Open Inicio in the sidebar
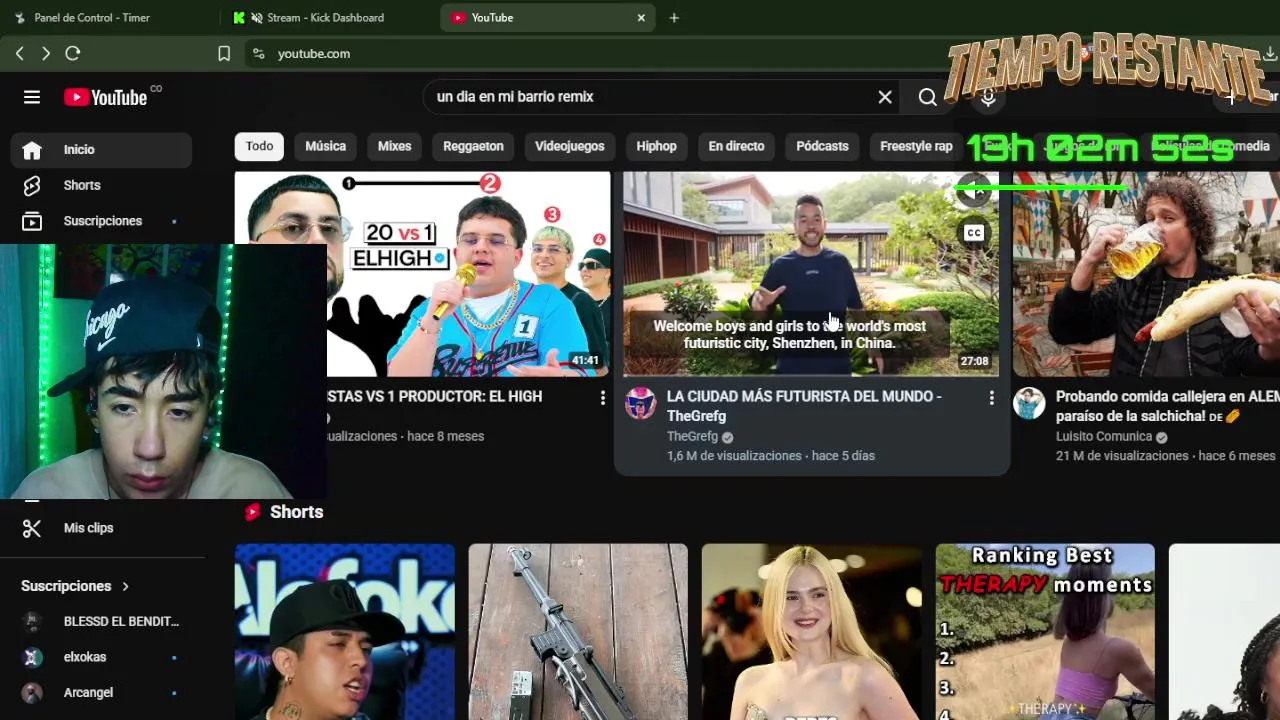This screenshot has height=720, width=1280. click(101, 150)
